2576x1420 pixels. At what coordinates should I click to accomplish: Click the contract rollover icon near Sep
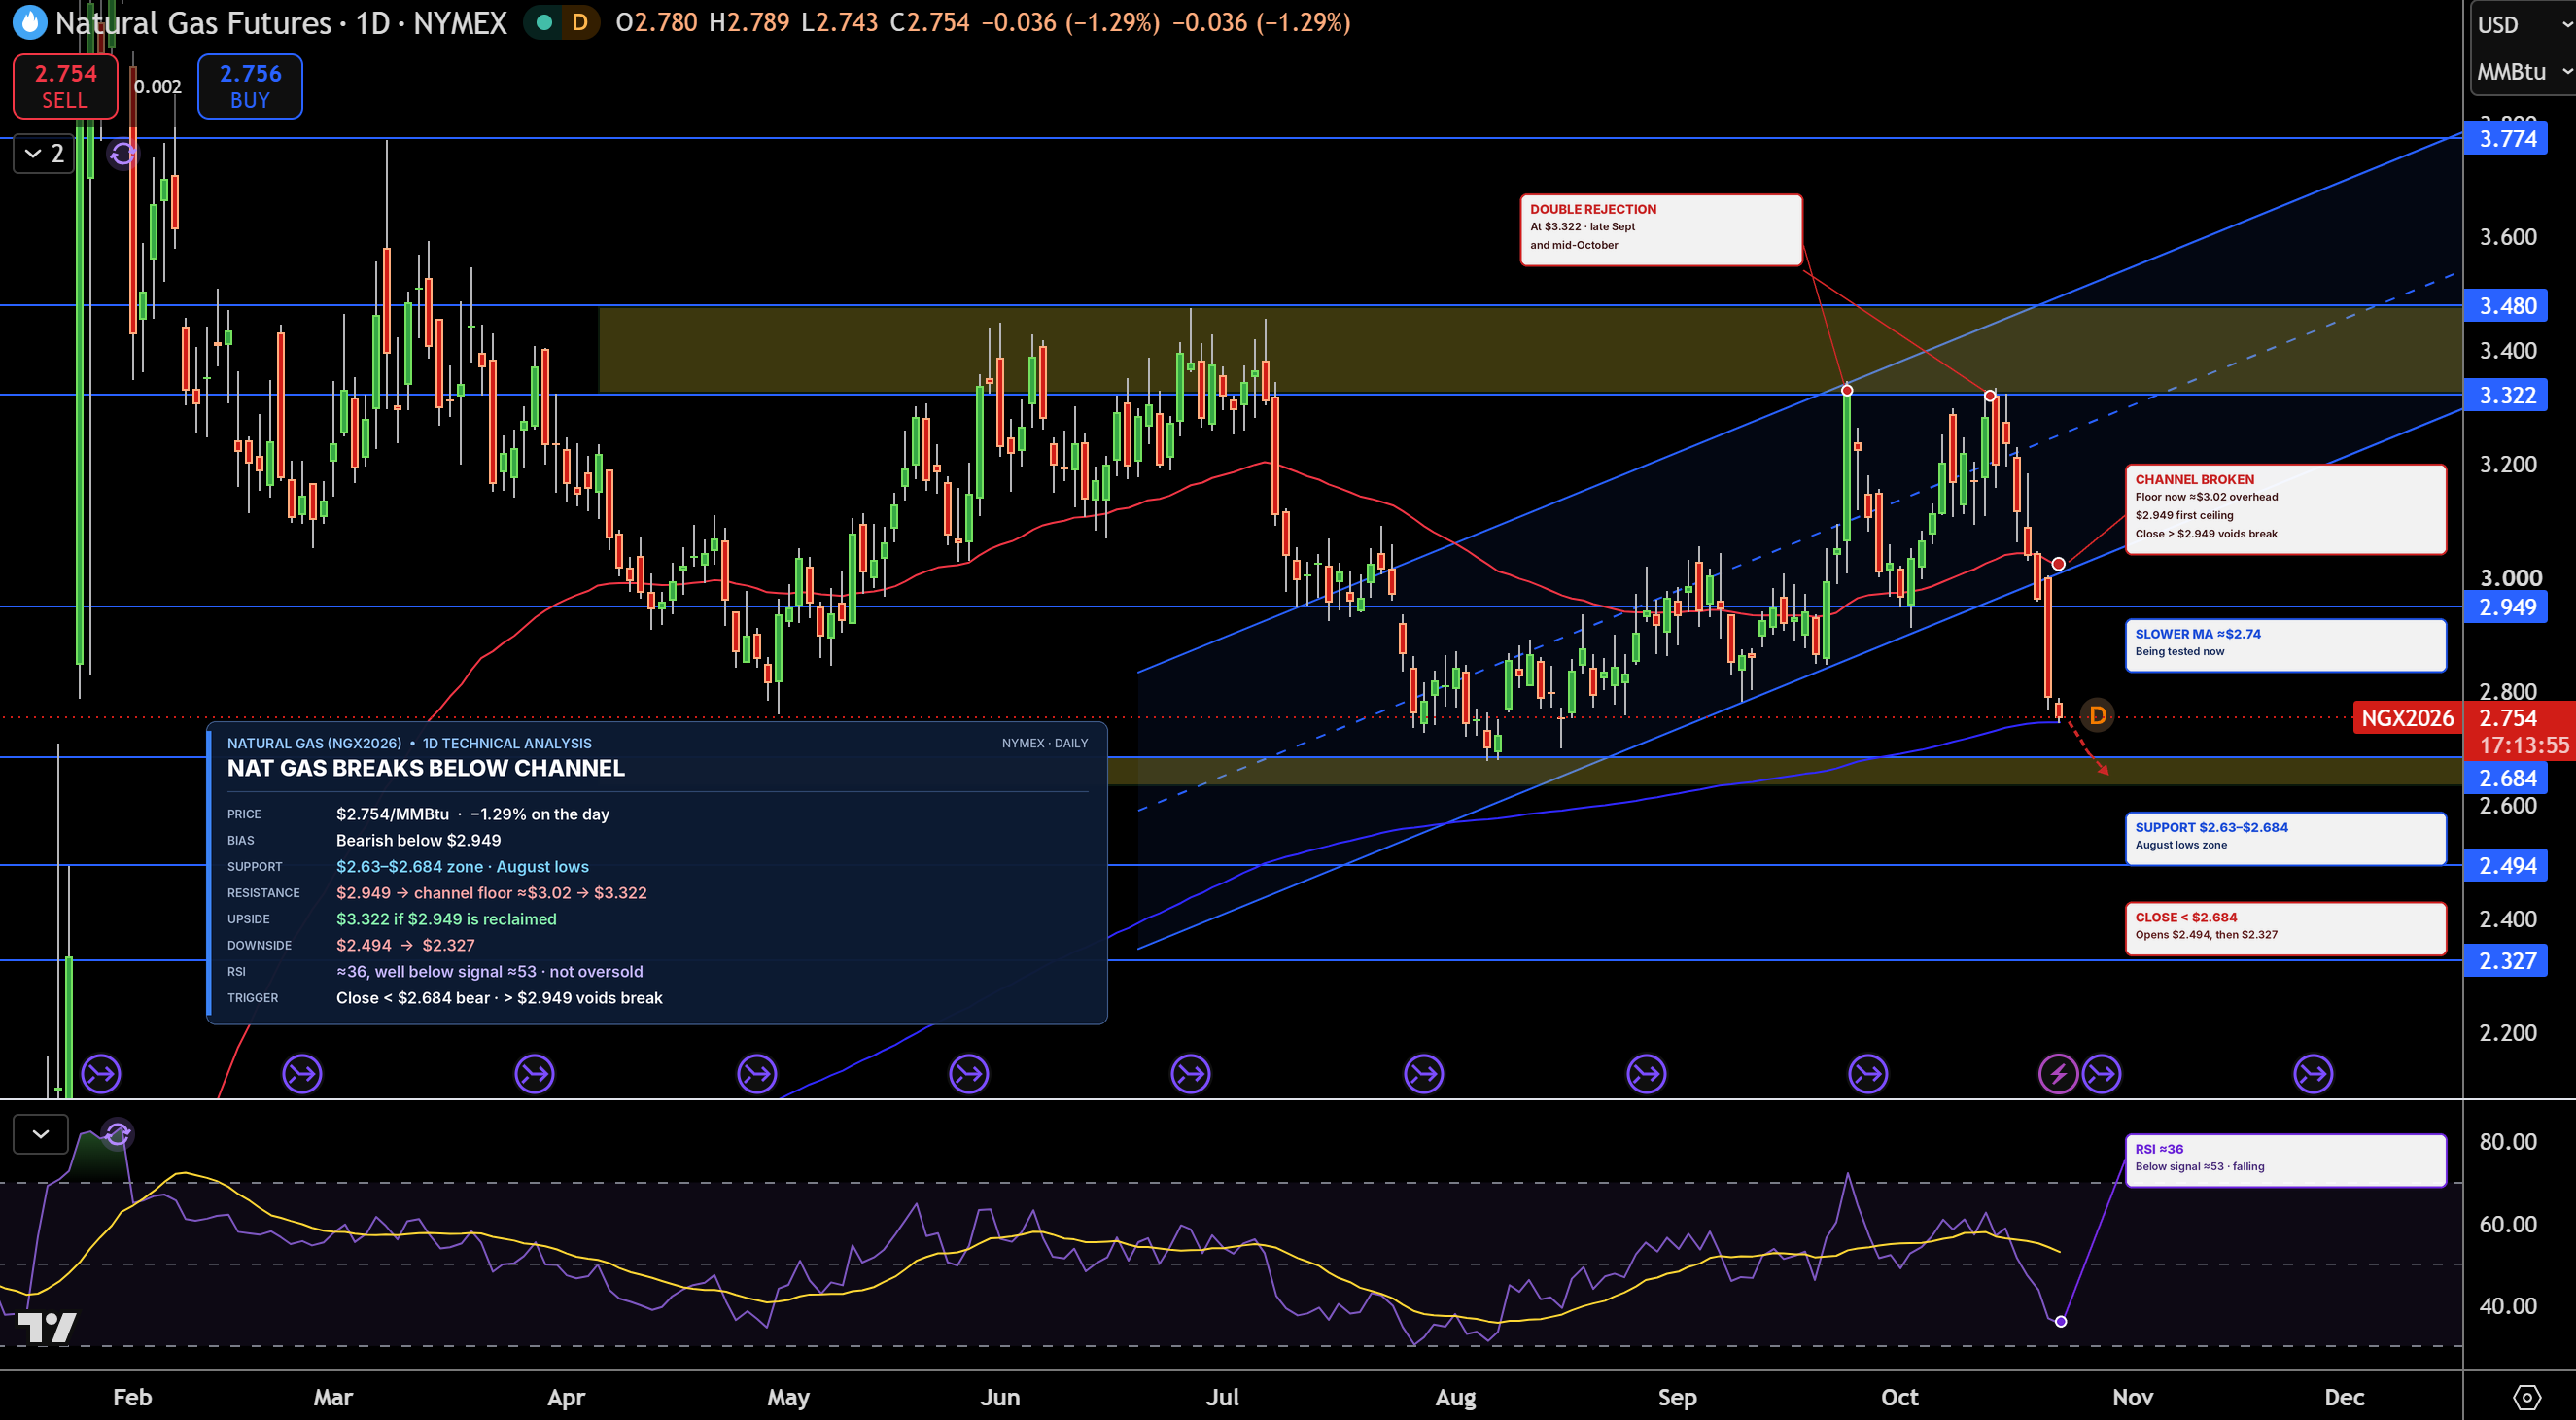coord(1646,1074)
